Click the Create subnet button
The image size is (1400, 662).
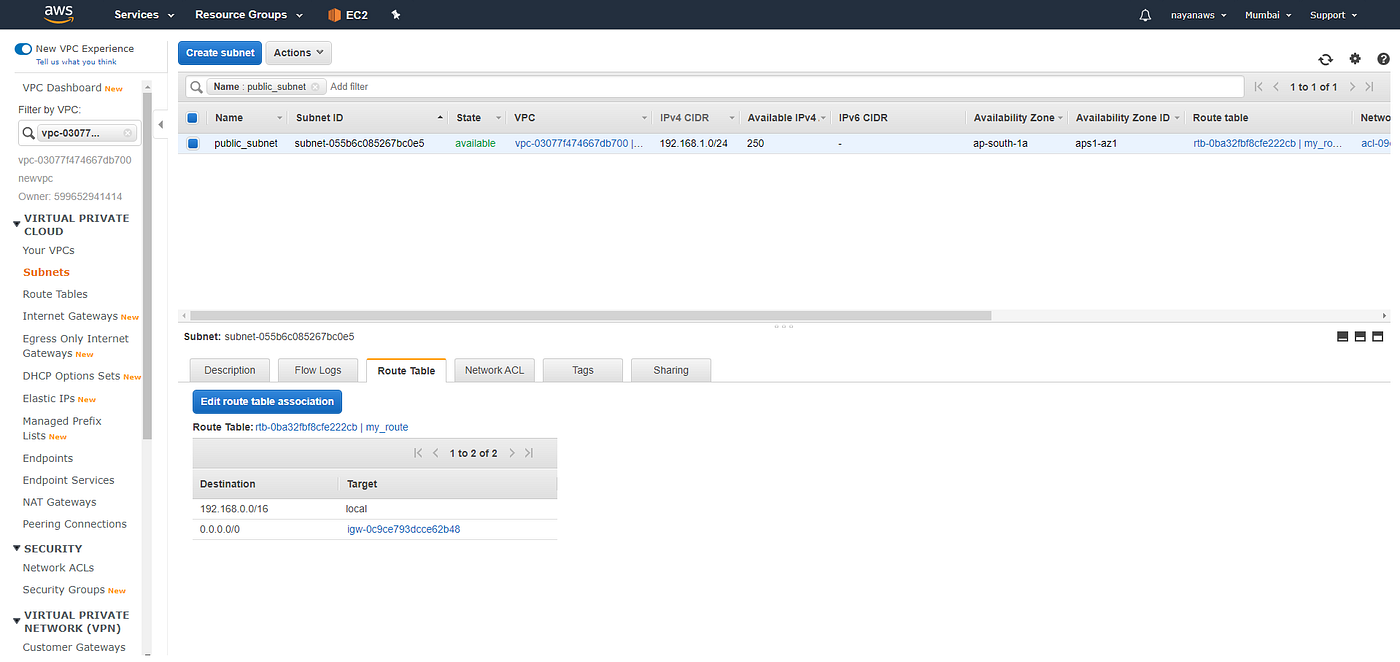click(219, 52)
